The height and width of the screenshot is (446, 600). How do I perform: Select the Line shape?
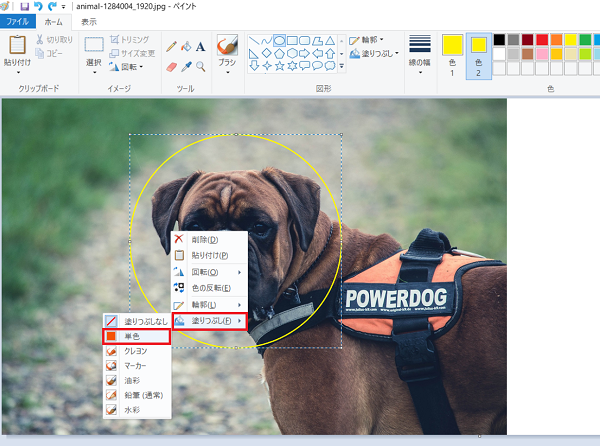[254, 41]
